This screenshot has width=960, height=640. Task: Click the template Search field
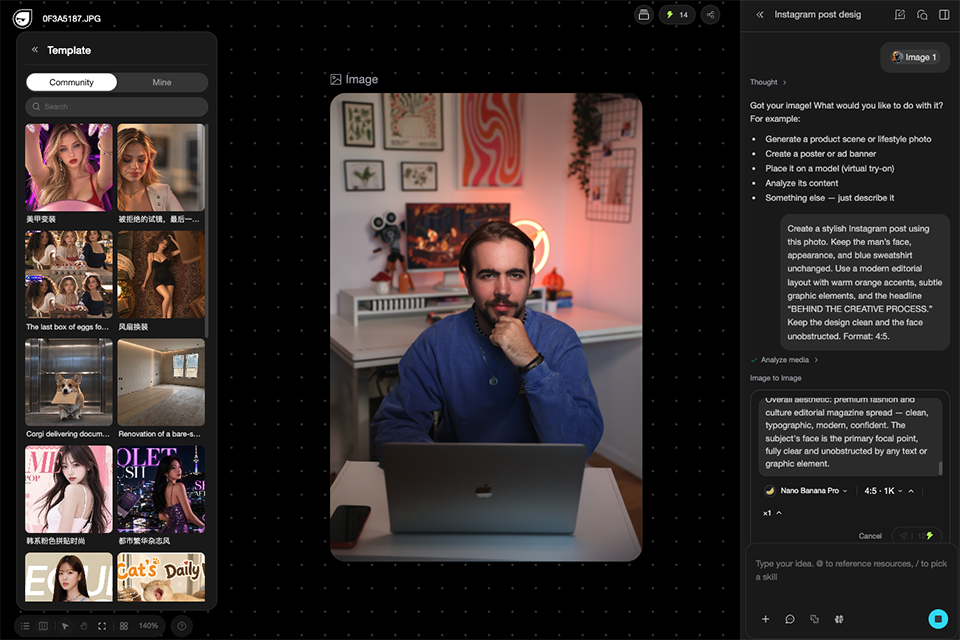(116, 107)
